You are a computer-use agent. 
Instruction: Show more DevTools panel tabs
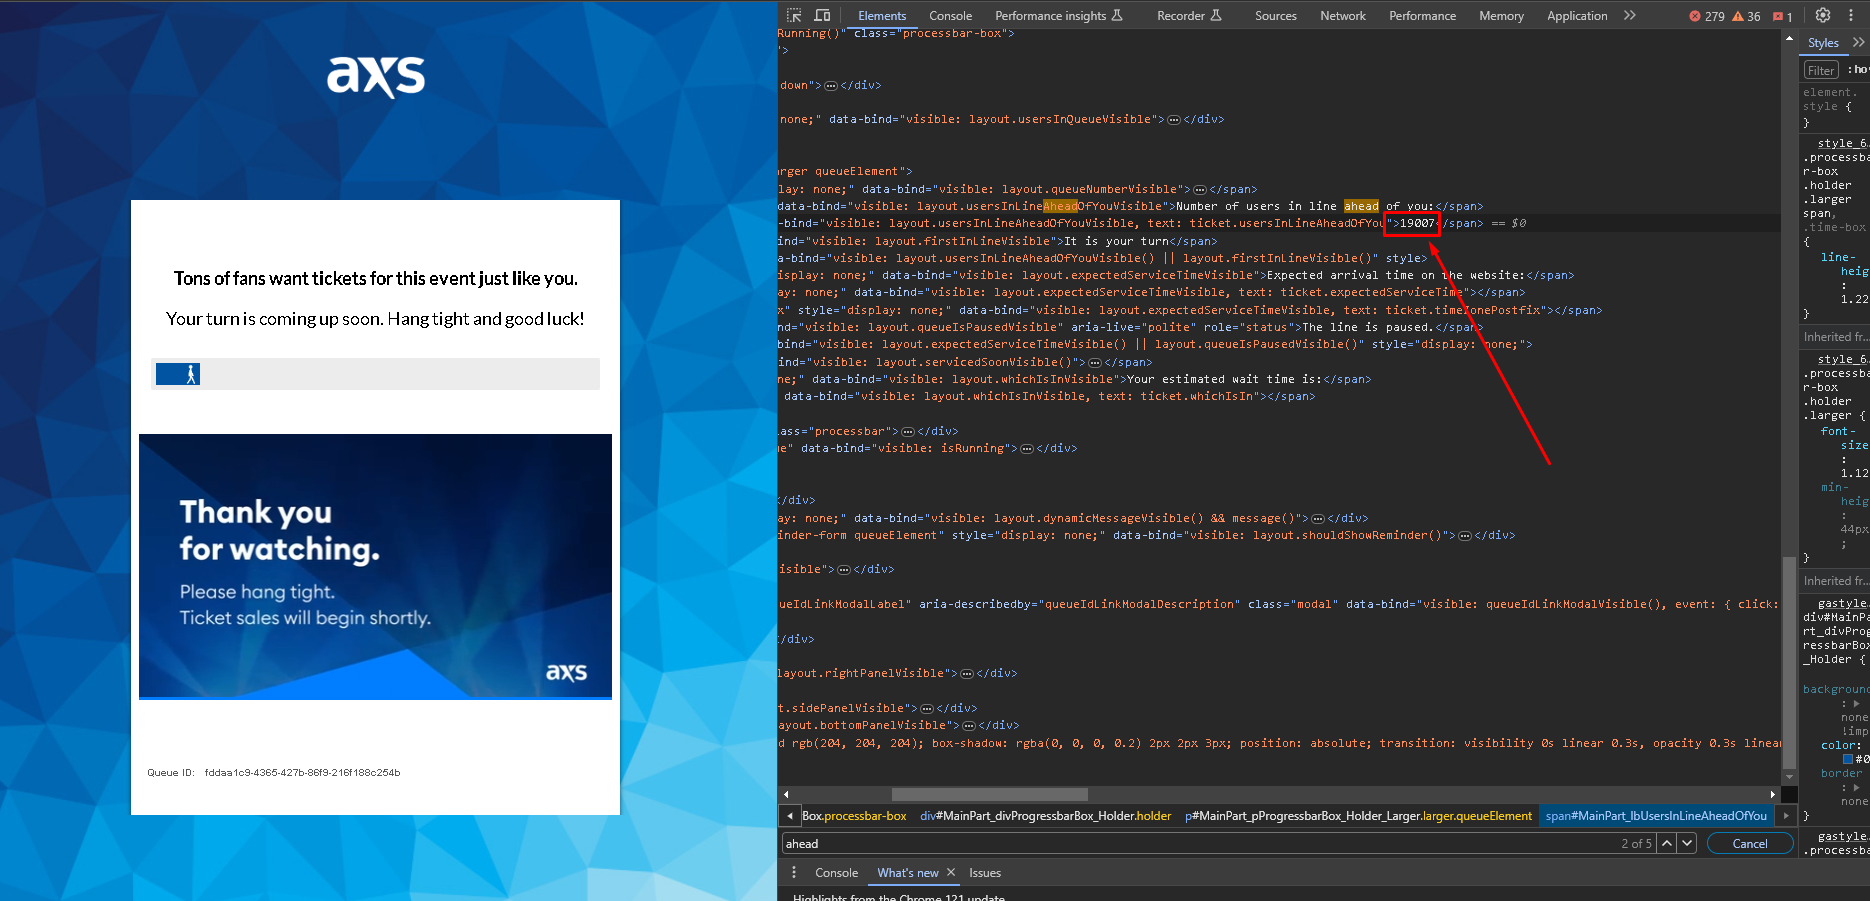[1630, 15]
